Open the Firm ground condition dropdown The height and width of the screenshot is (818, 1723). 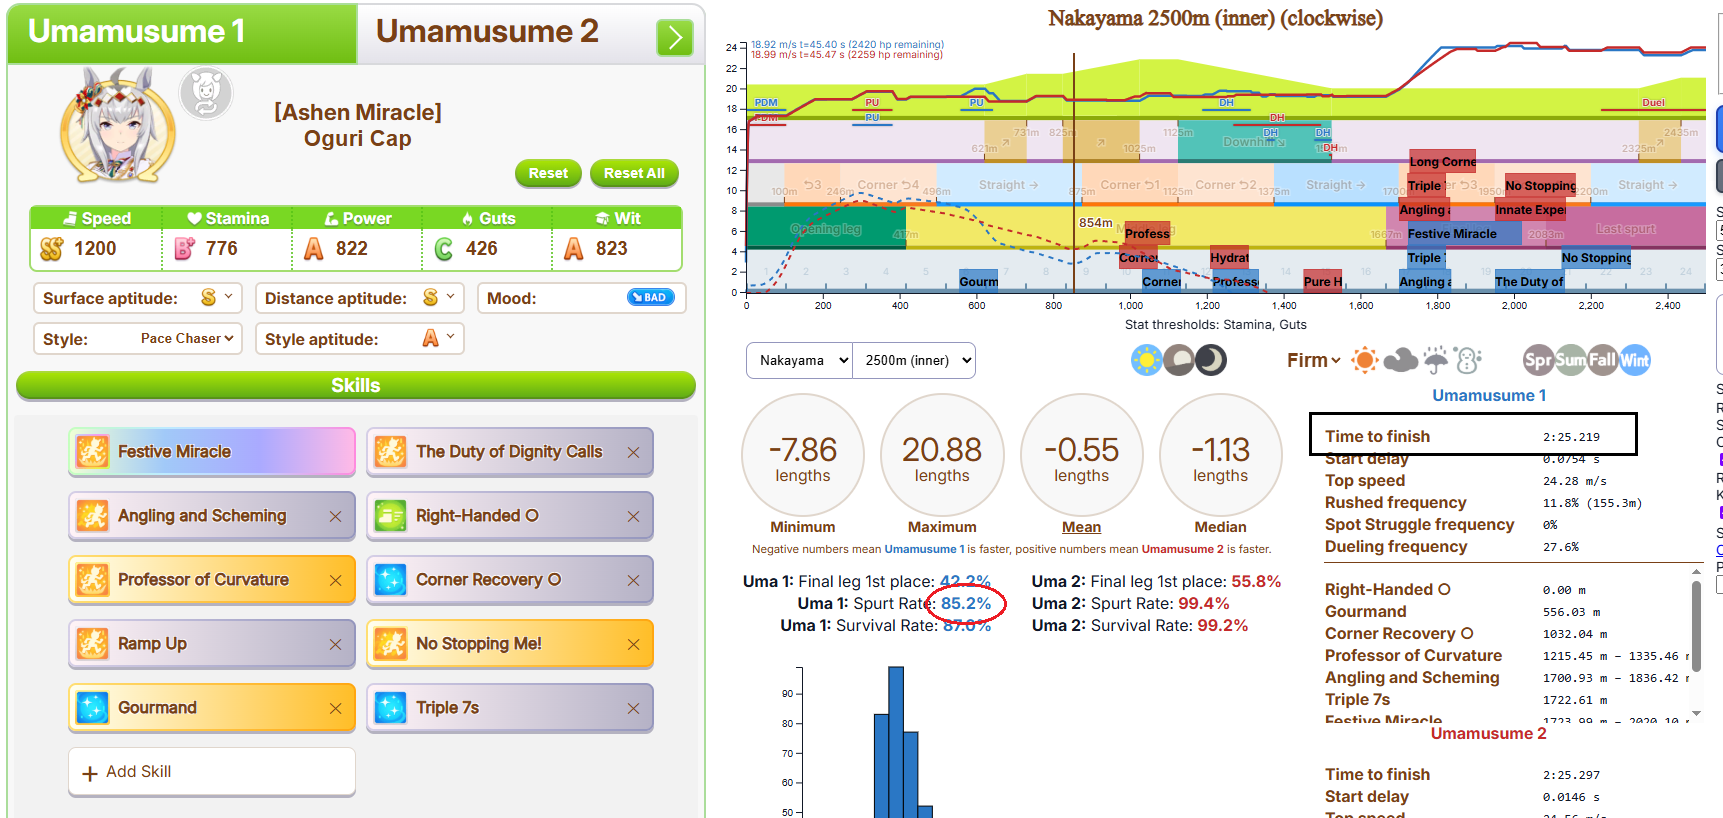(x=1313, y=360)
